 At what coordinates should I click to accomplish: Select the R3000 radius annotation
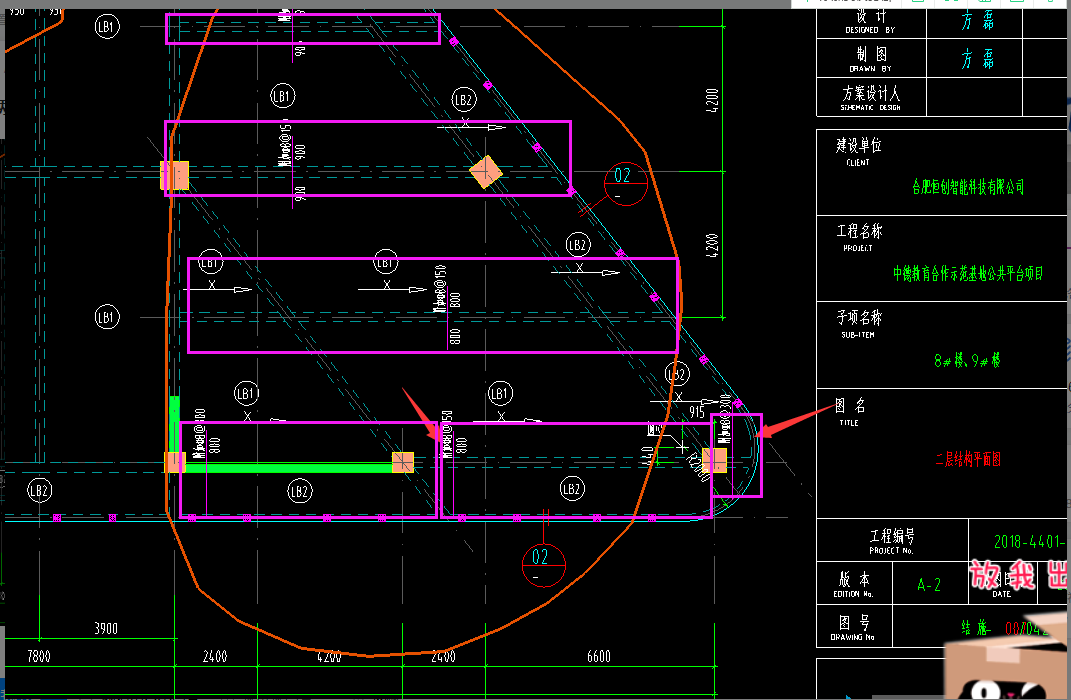[698, 467]
